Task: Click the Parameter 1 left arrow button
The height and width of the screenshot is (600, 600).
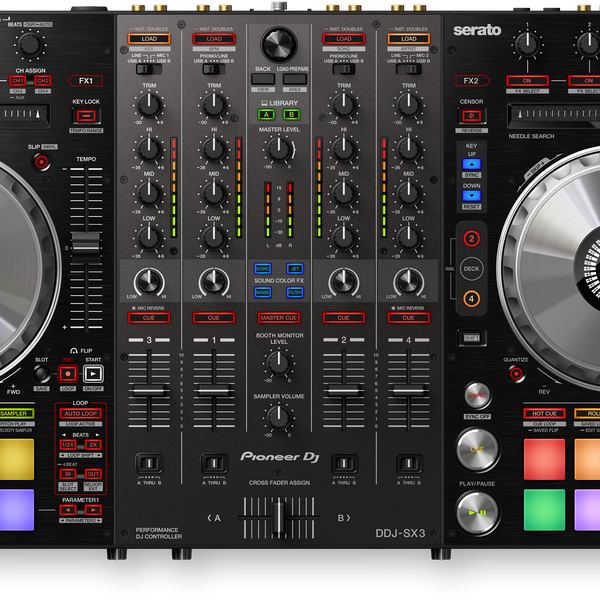Action: tap(68, 510)
